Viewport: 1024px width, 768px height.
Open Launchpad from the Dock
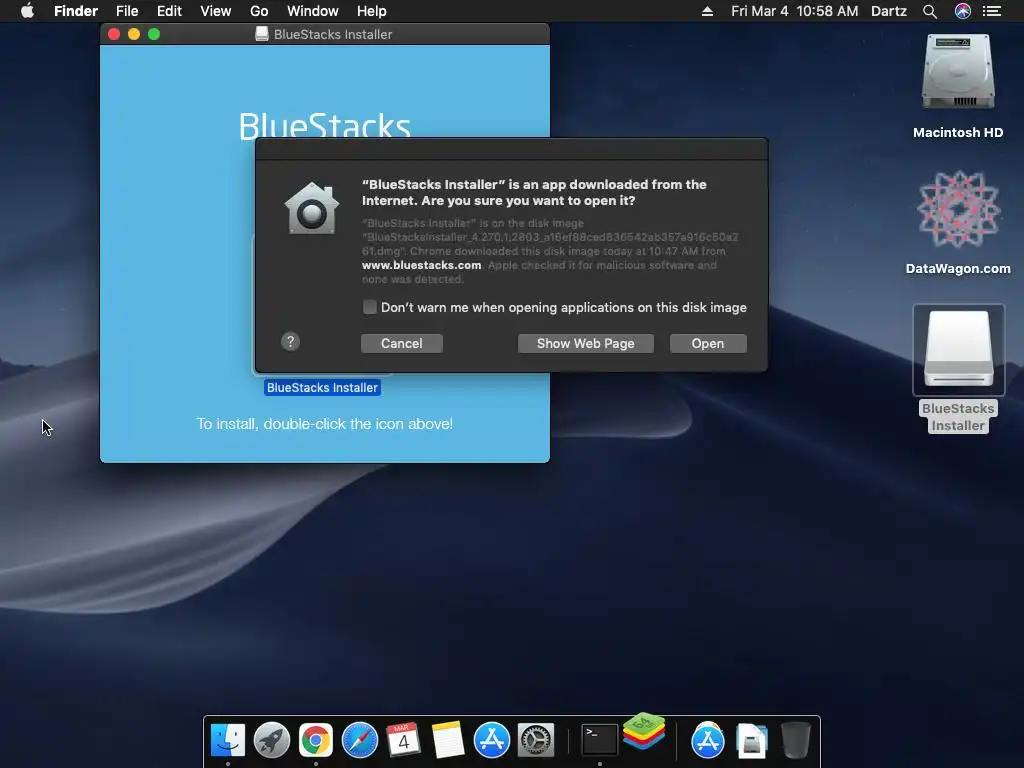pos(272,740)
